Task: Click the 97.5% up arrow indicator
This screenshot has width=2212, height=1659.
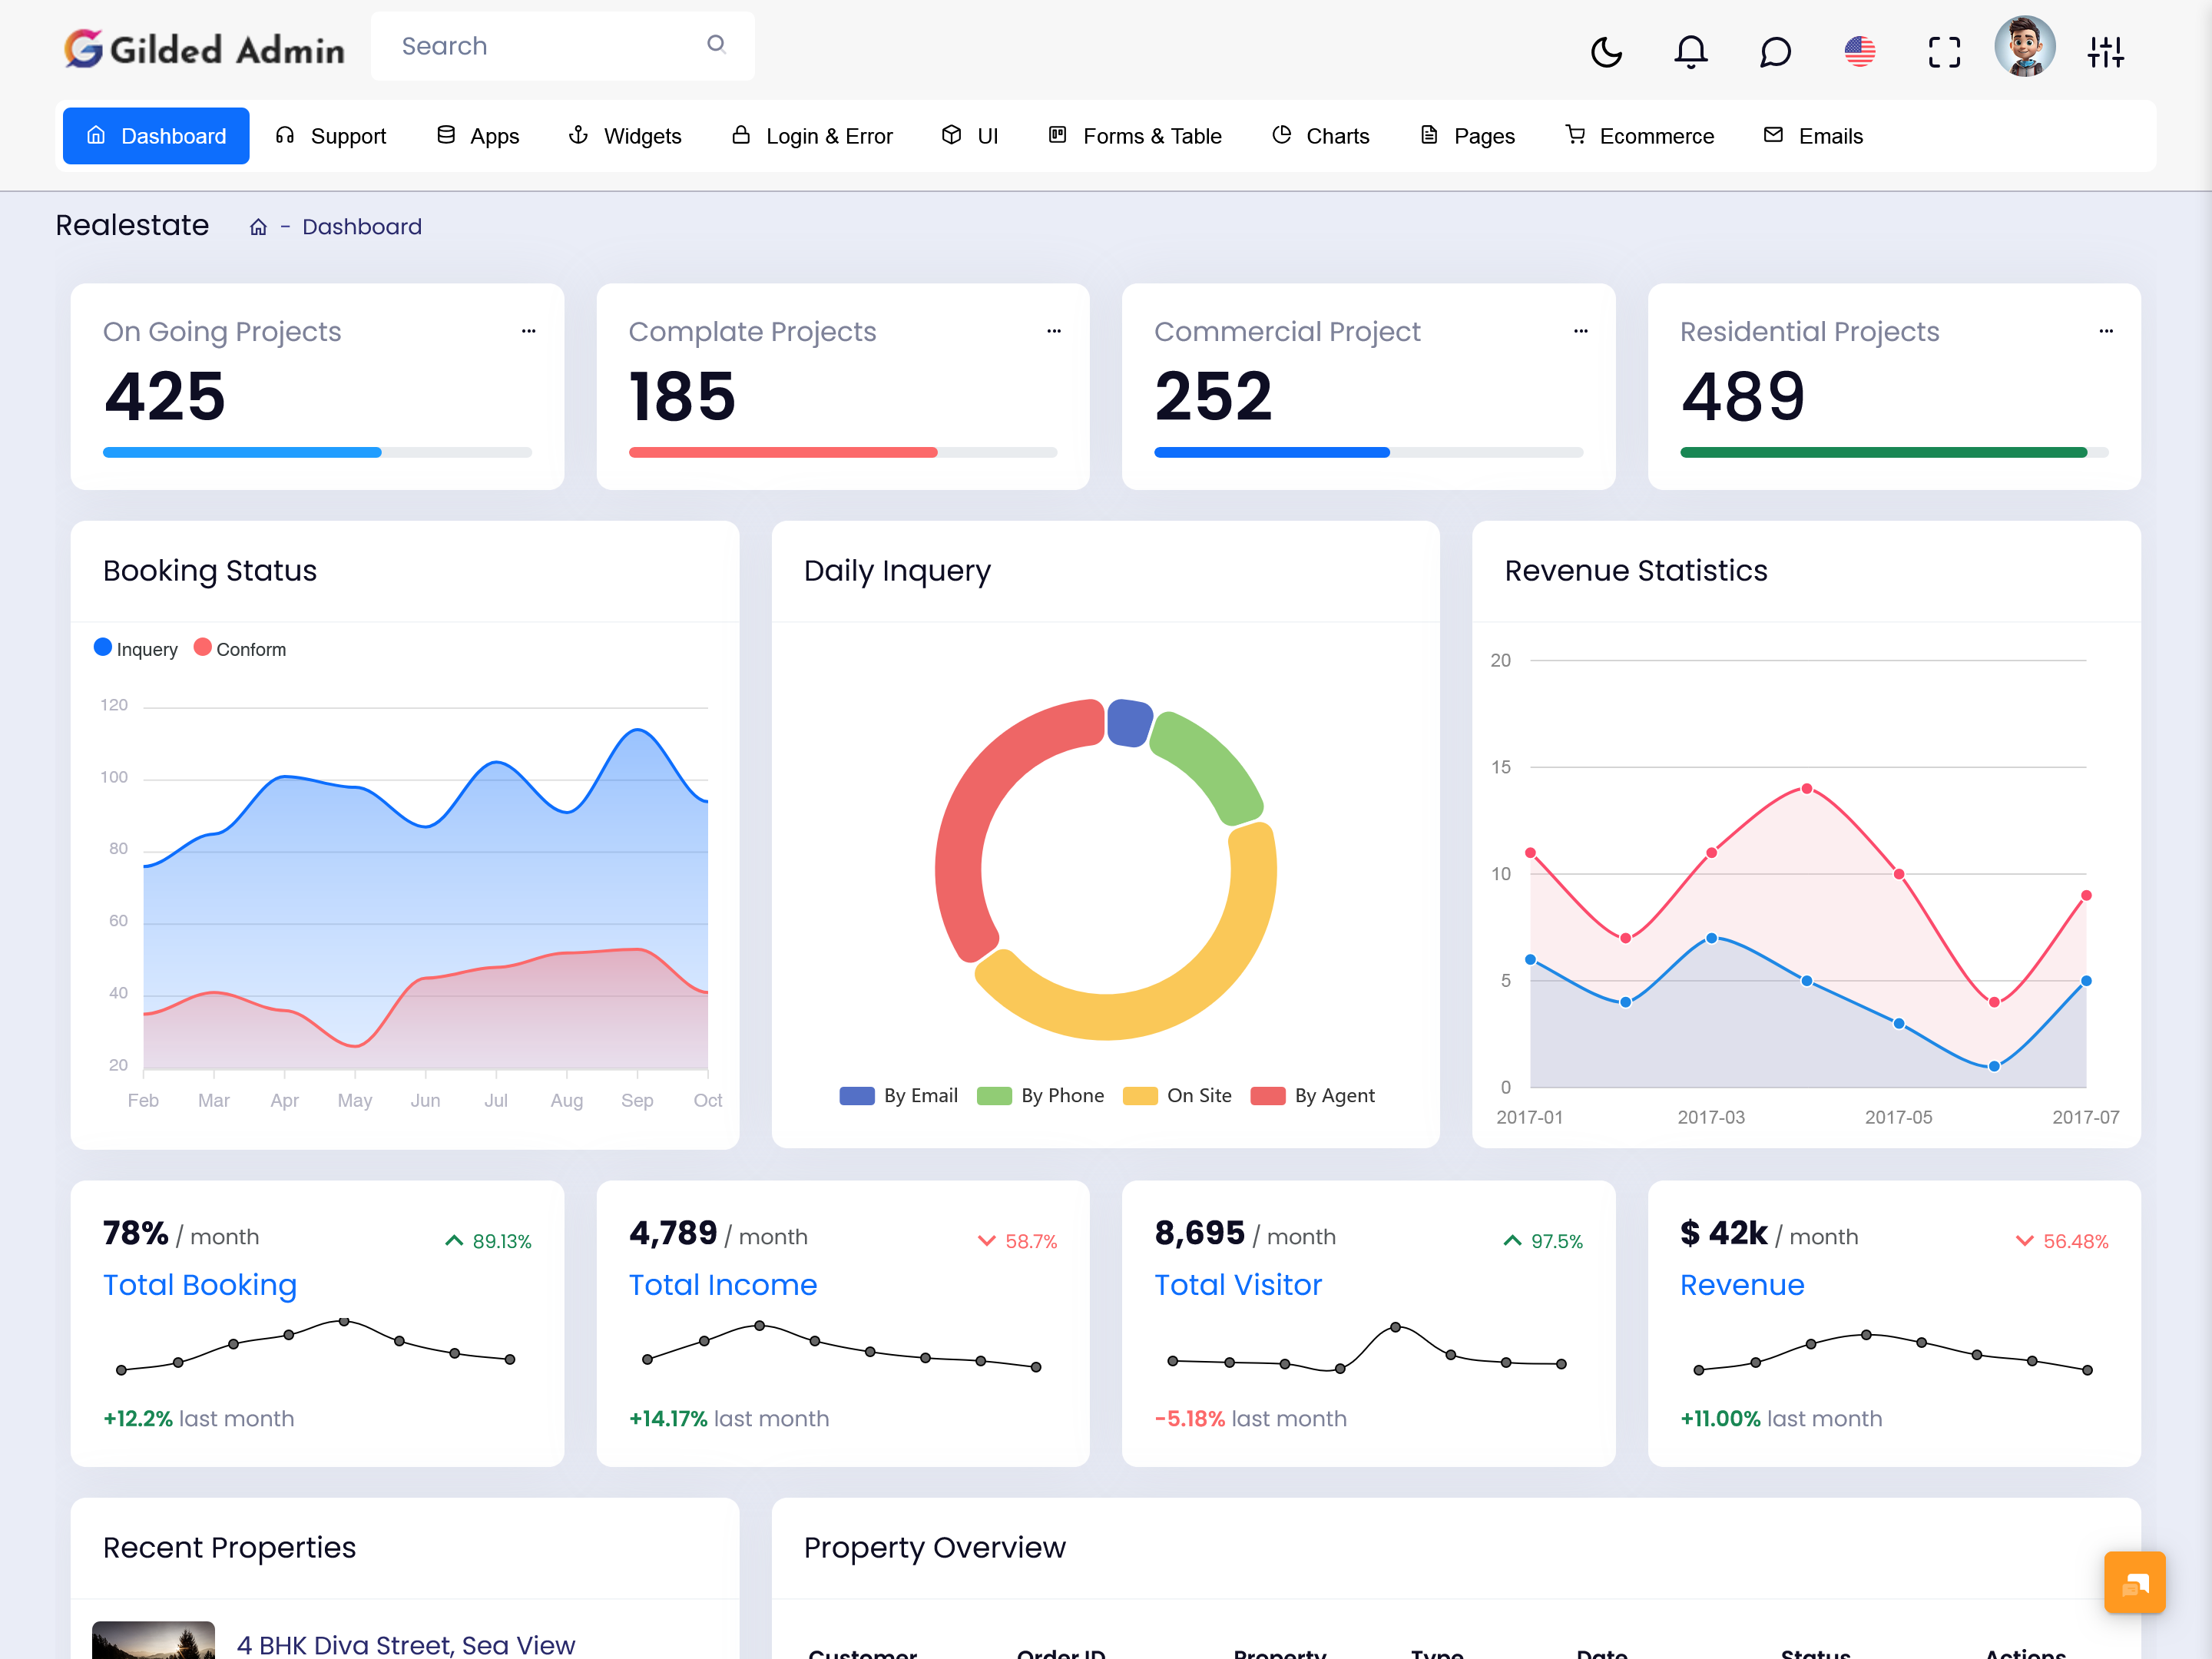Action: [x=1543, y=1241]
